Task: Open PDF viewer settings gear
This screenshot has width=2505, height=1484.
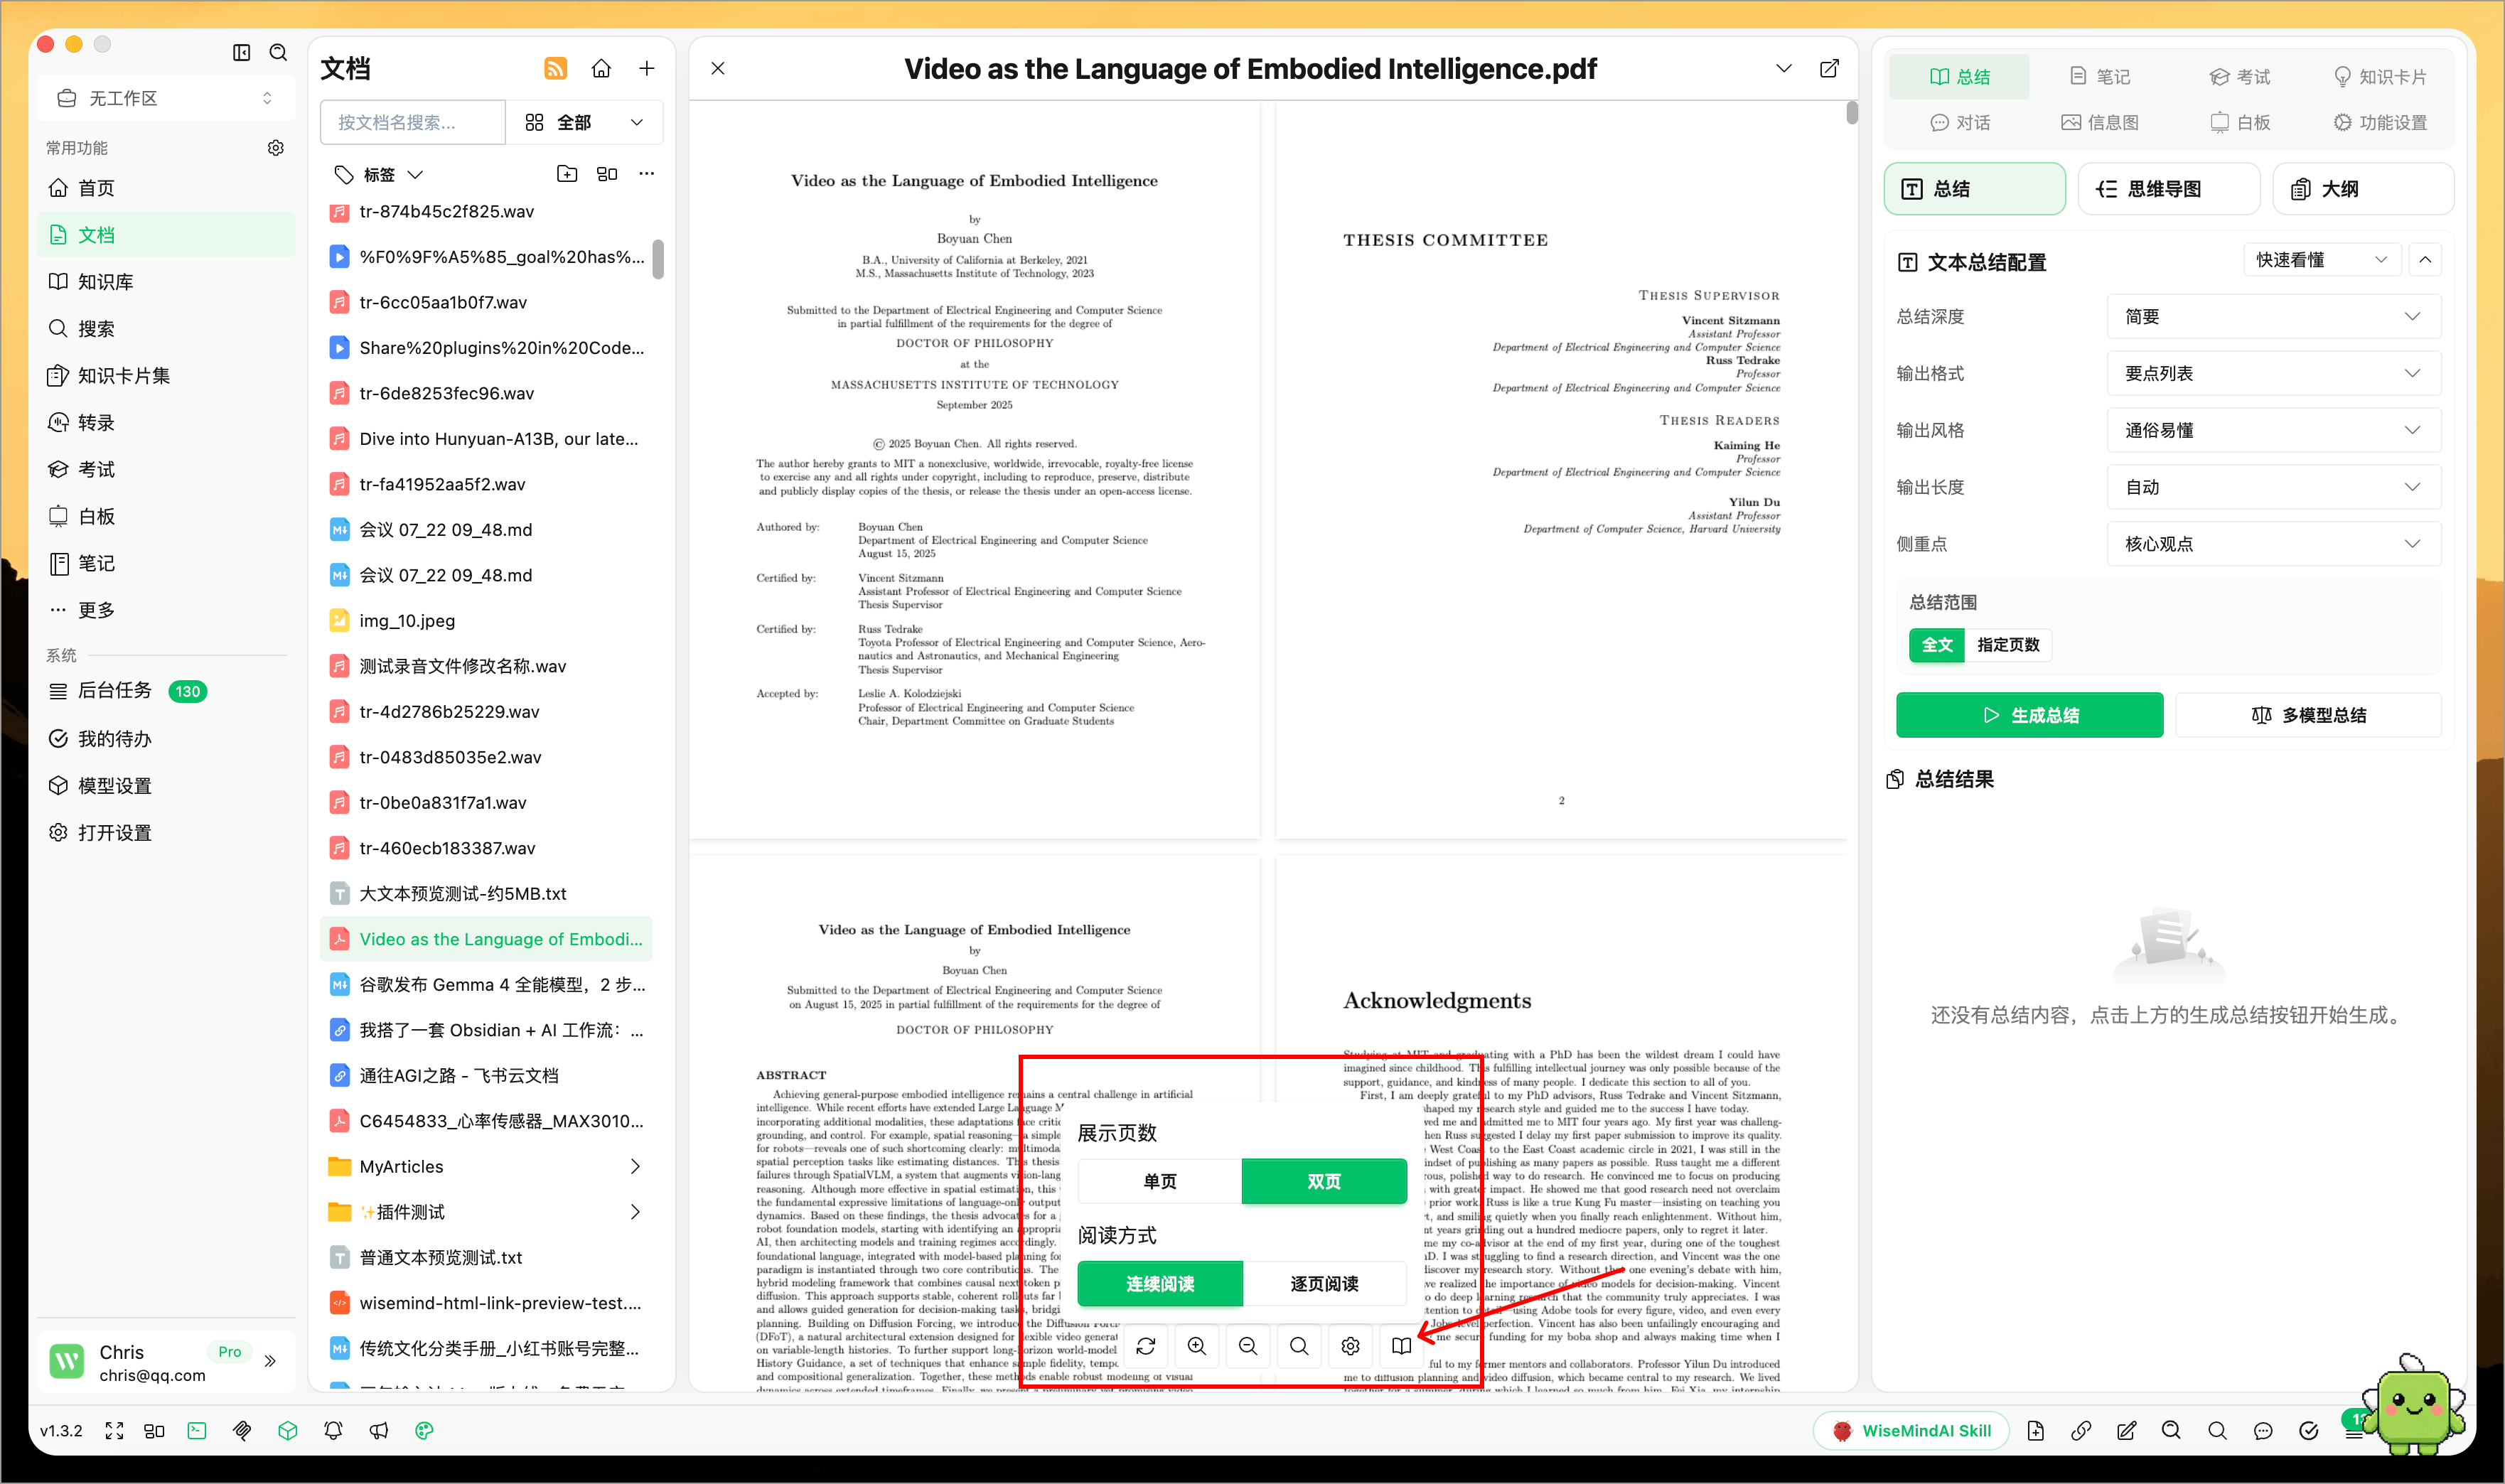Action: click(x=1350, y=1346)
